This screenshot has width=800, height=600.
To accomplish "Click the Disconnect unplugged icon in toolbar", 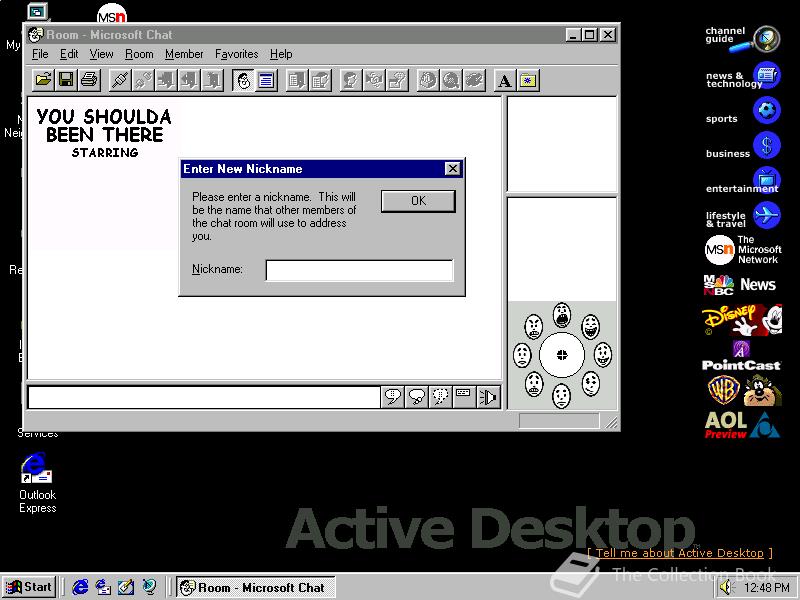I will [x=143, y=80].
